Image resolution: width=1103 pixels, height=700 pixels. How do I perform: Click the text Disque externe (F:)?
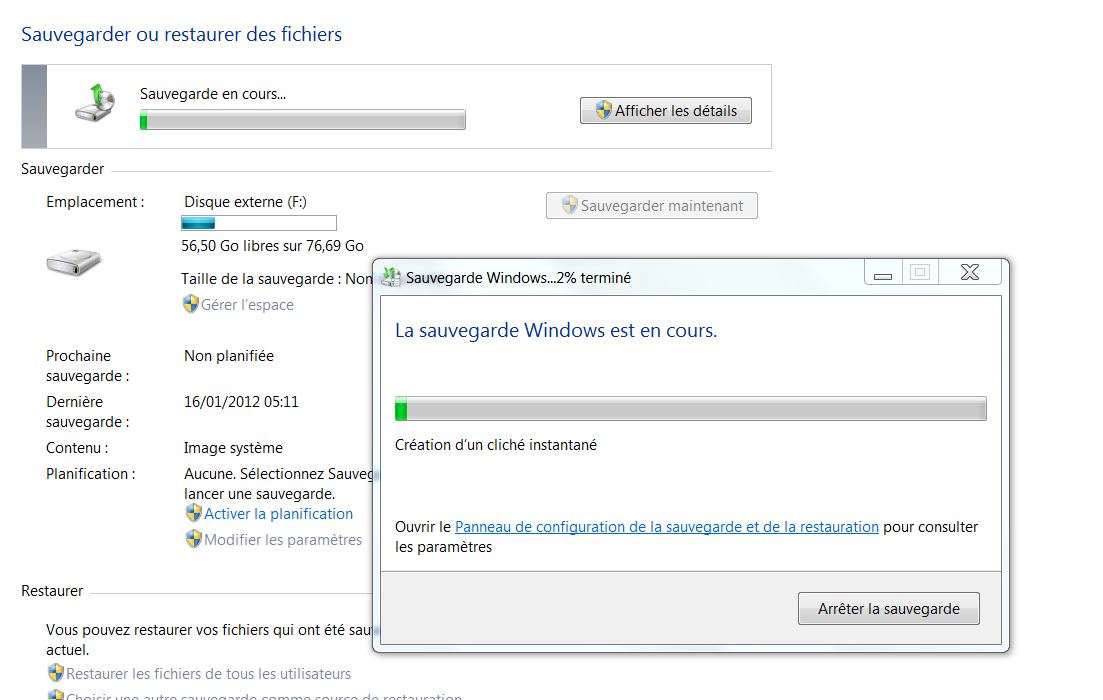[246, 202]
